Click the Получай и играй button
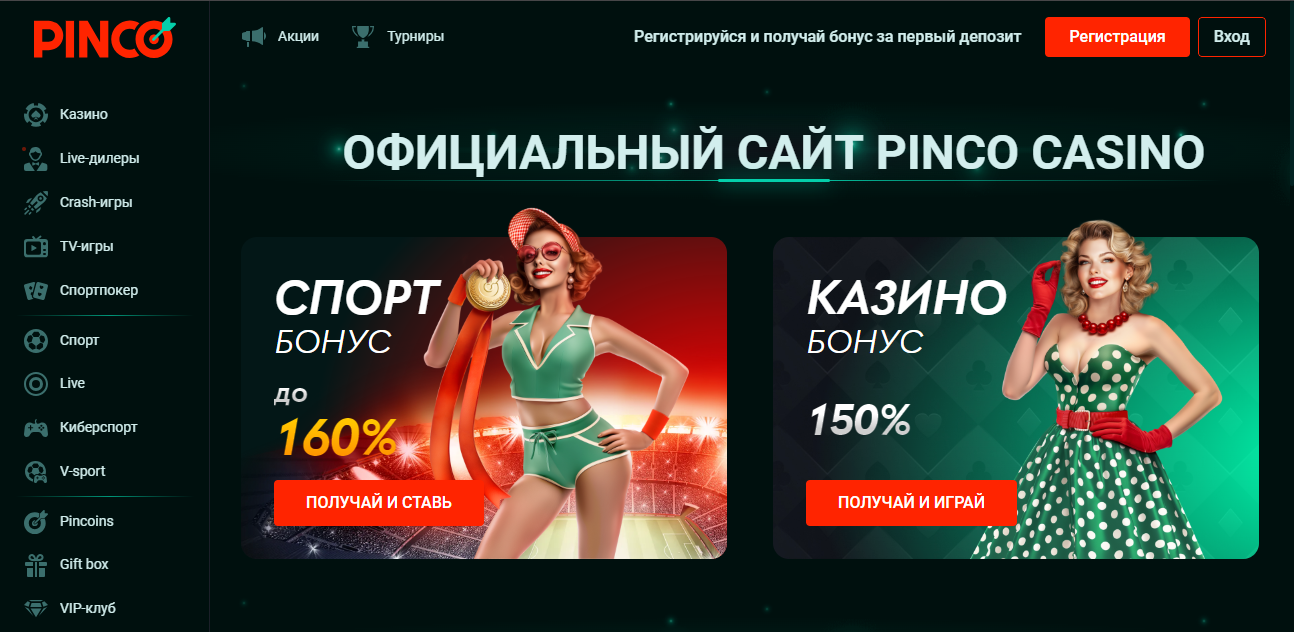The height and width of the screenshot is (632, 1294). tap(911, 503)
